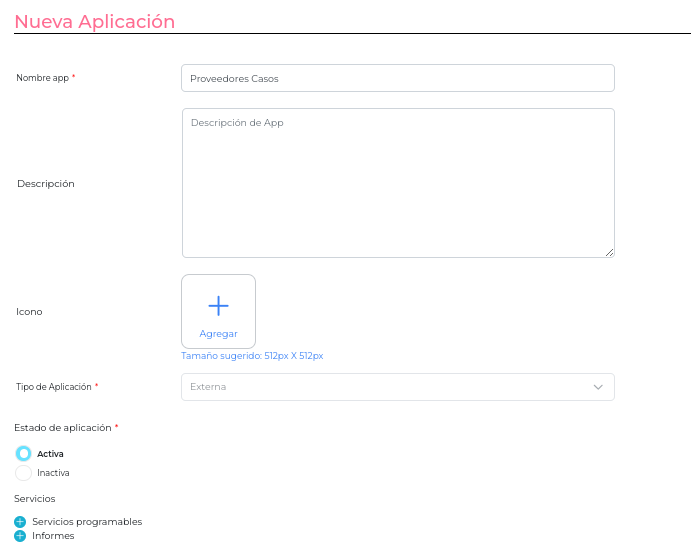This screenshot has width=691, height=558.
Task: Click the Estado de aplicación label
Action: coord(62,428)
